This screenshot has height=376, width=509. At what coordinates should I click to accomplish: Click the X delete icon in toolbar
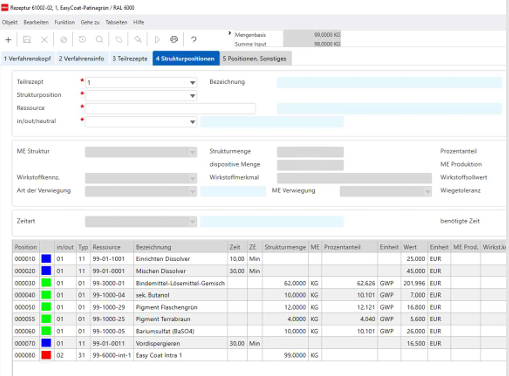coord(44,40)
